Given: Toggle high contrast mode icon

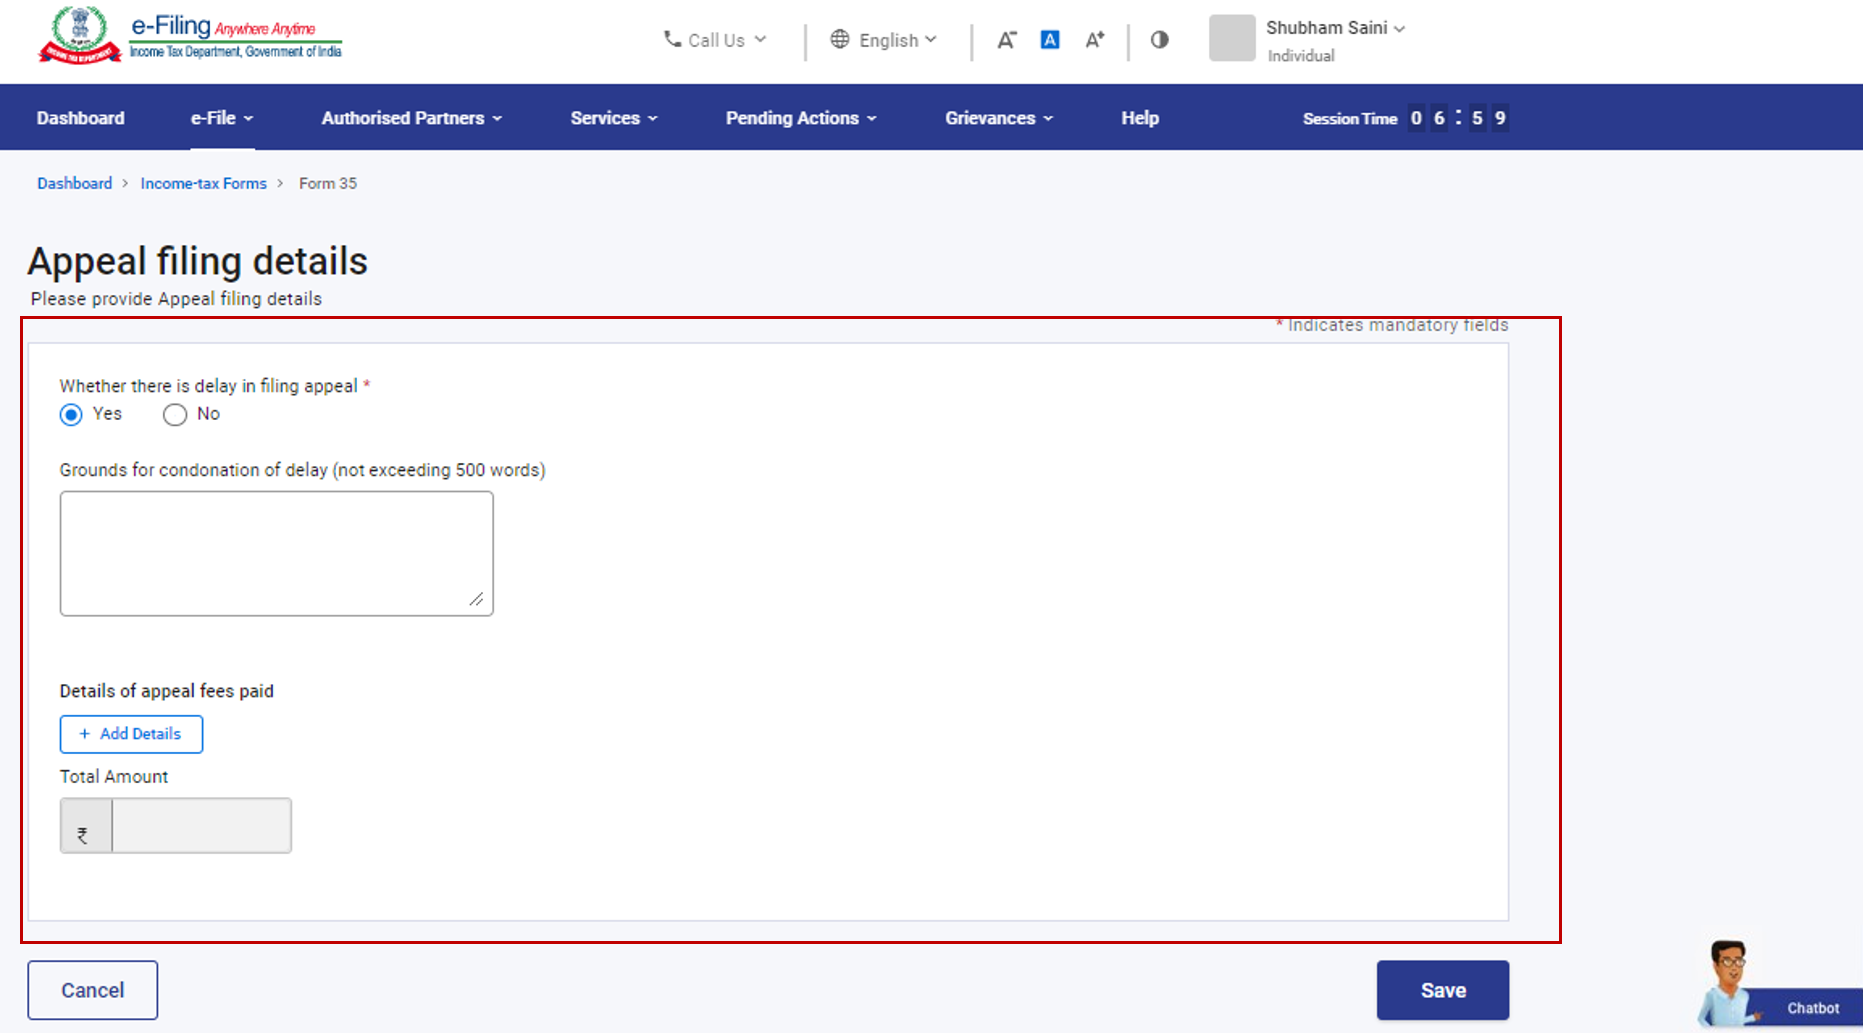Looking at the screenshot, I should point(1159,40).
